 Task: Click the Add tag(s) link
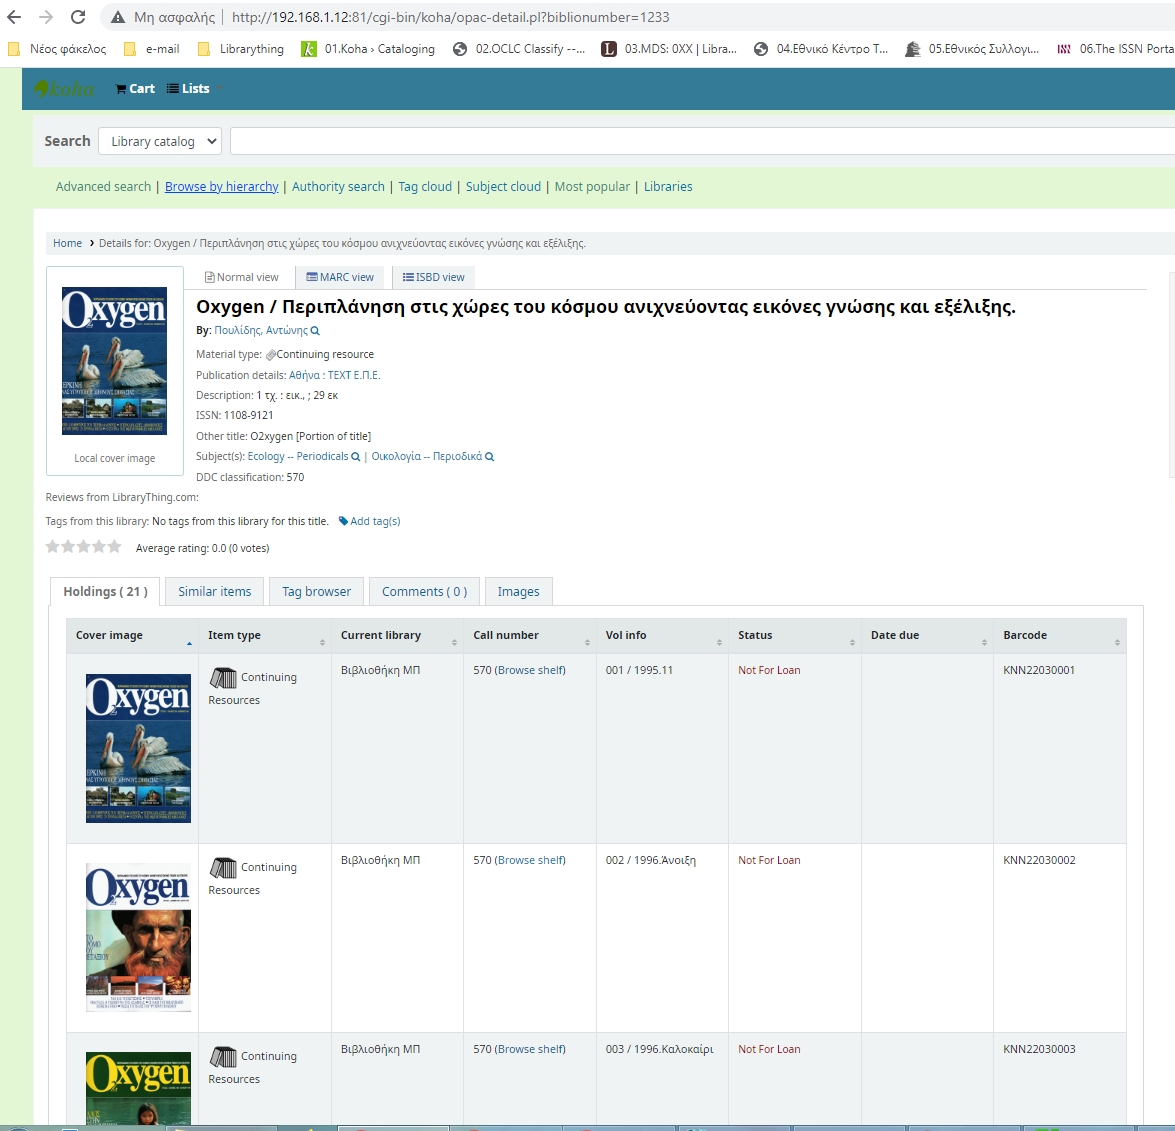pos(370,521)
